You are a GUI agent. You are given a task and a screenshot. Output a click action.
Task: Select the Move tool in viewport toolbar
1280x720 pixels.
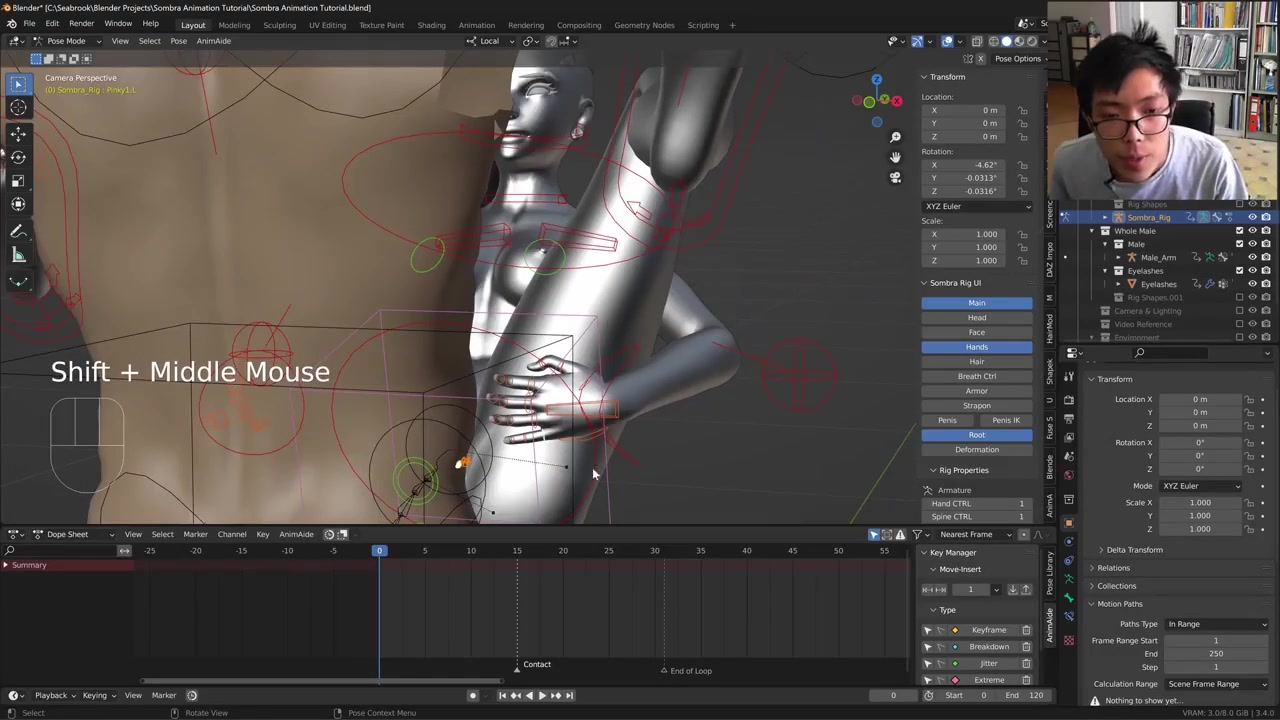(x=18, y=133)
